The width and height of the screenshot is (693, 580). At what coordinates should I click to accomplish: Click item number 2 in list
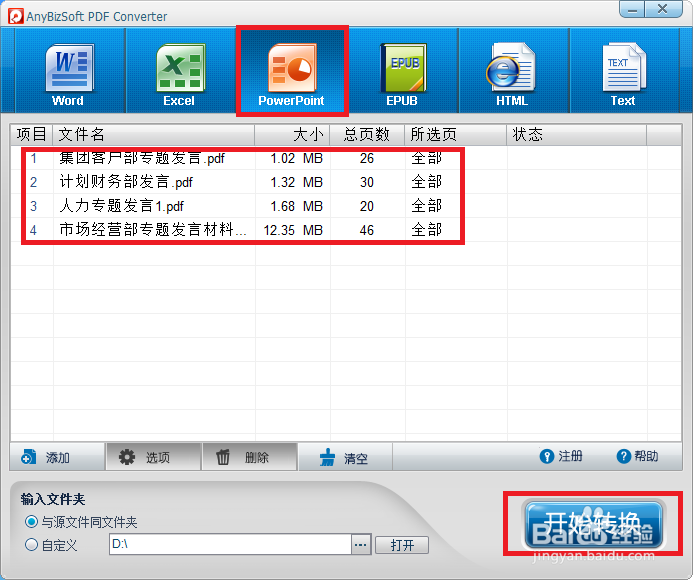pyautogui.click(x=34, y=182)
